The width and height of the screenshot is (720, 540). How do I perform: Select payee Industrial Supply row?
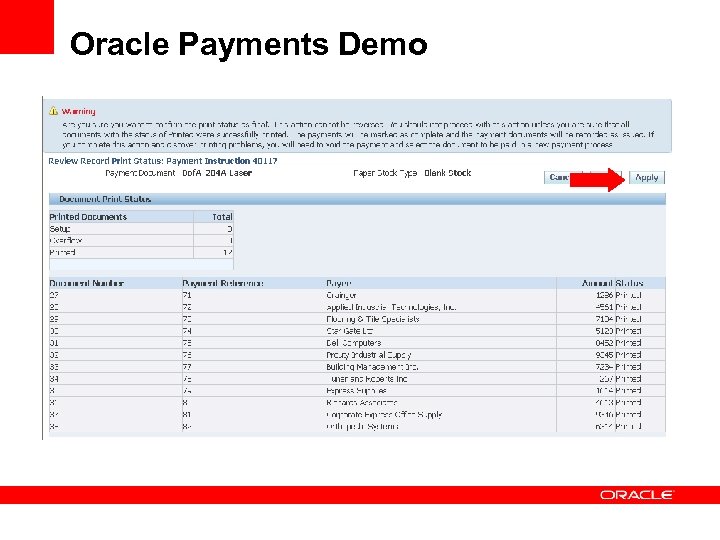[x=369, y=355]
